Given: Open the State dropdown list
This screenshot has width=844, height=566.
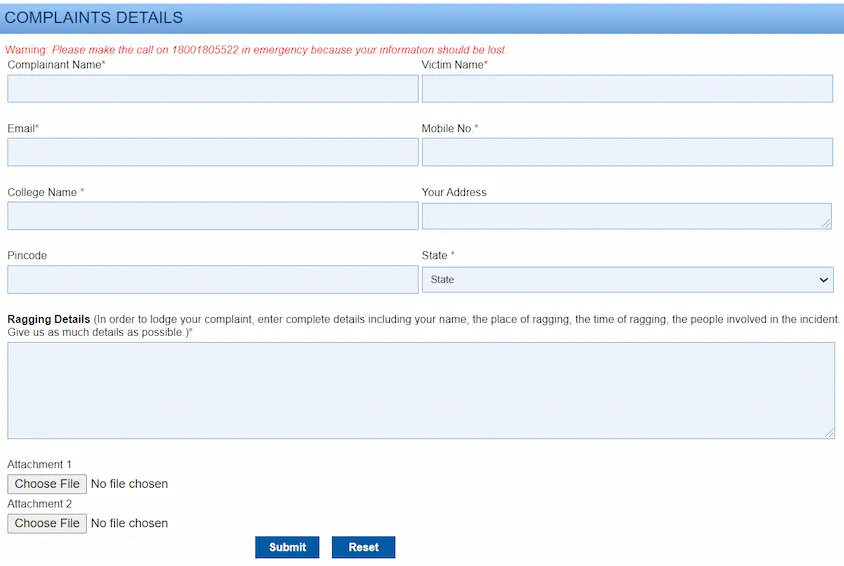Looking at the screenshot, I should [x=628, y=280].
